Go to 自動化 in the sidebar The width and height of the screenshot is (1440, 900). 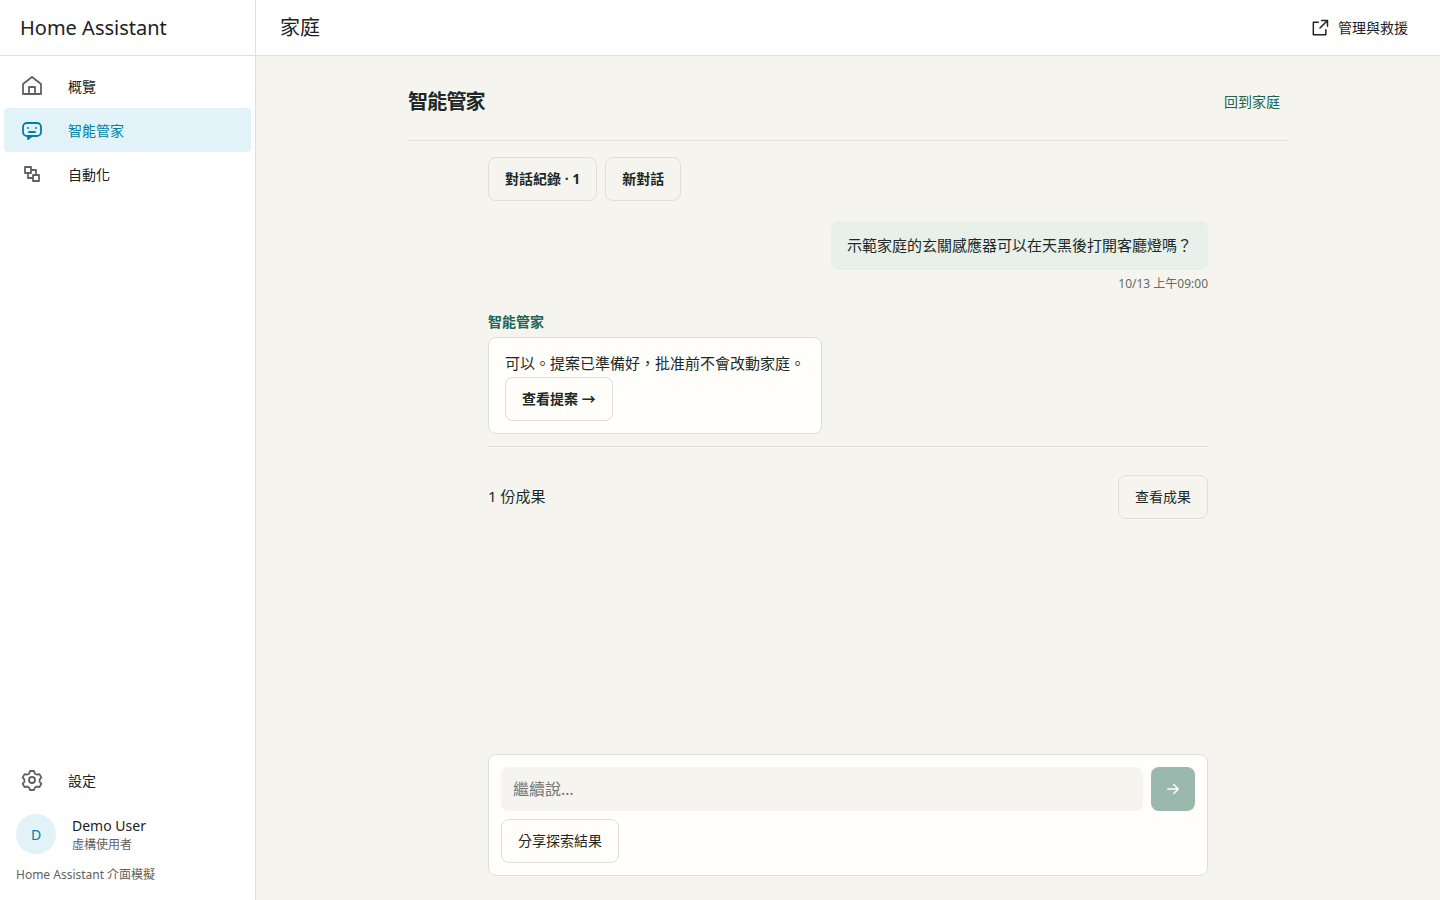coord(127,174)
